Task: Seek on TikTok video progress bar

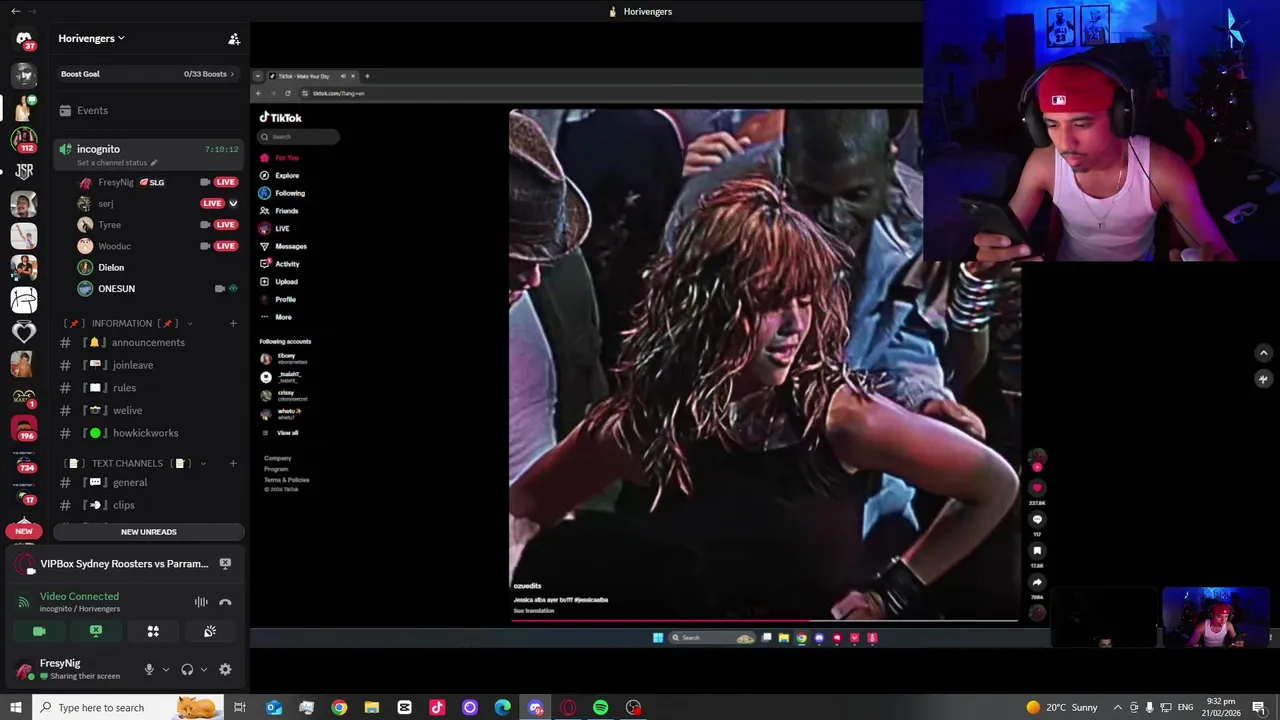Action: point(764,620)
